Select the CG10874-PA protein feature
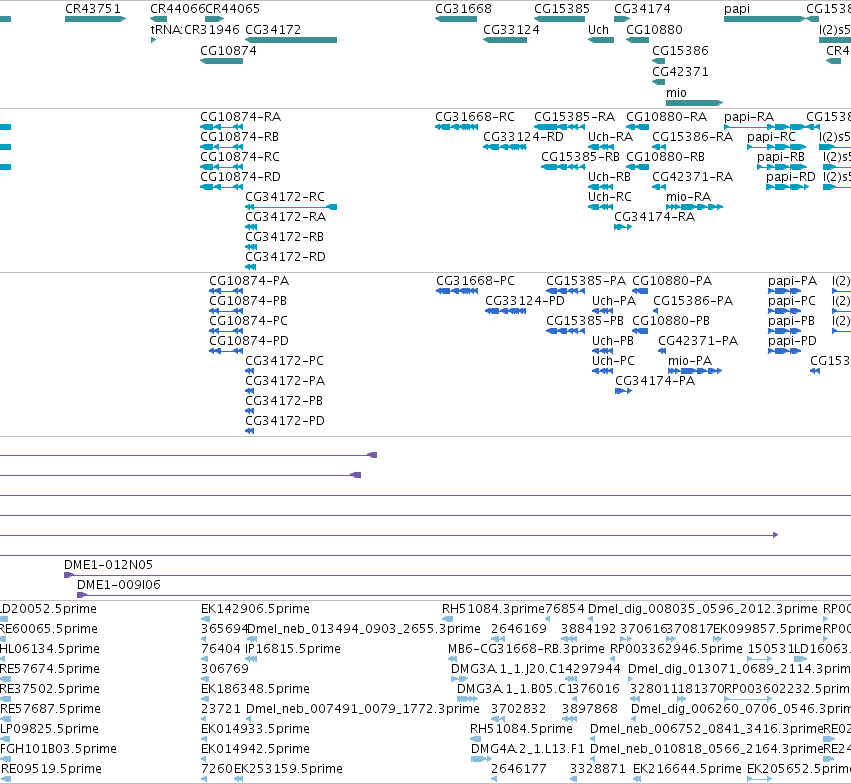851x784 pixels. pos(226,291)
